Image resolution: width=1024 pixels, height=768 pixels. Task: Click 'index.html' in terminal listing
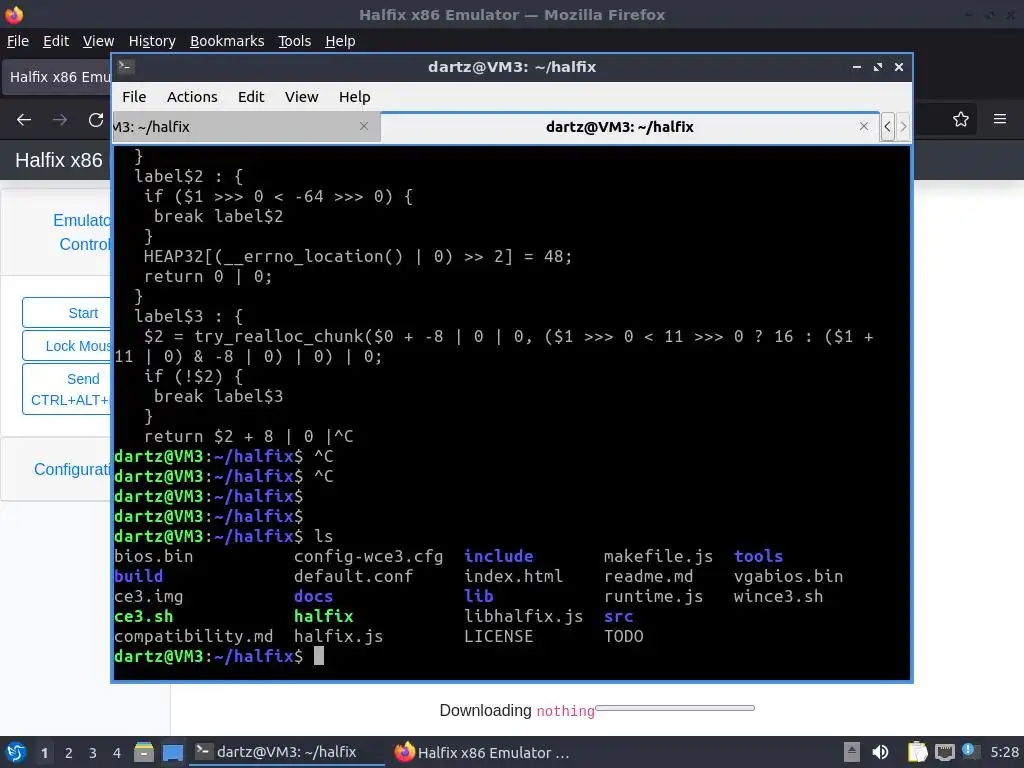(513, 576)
